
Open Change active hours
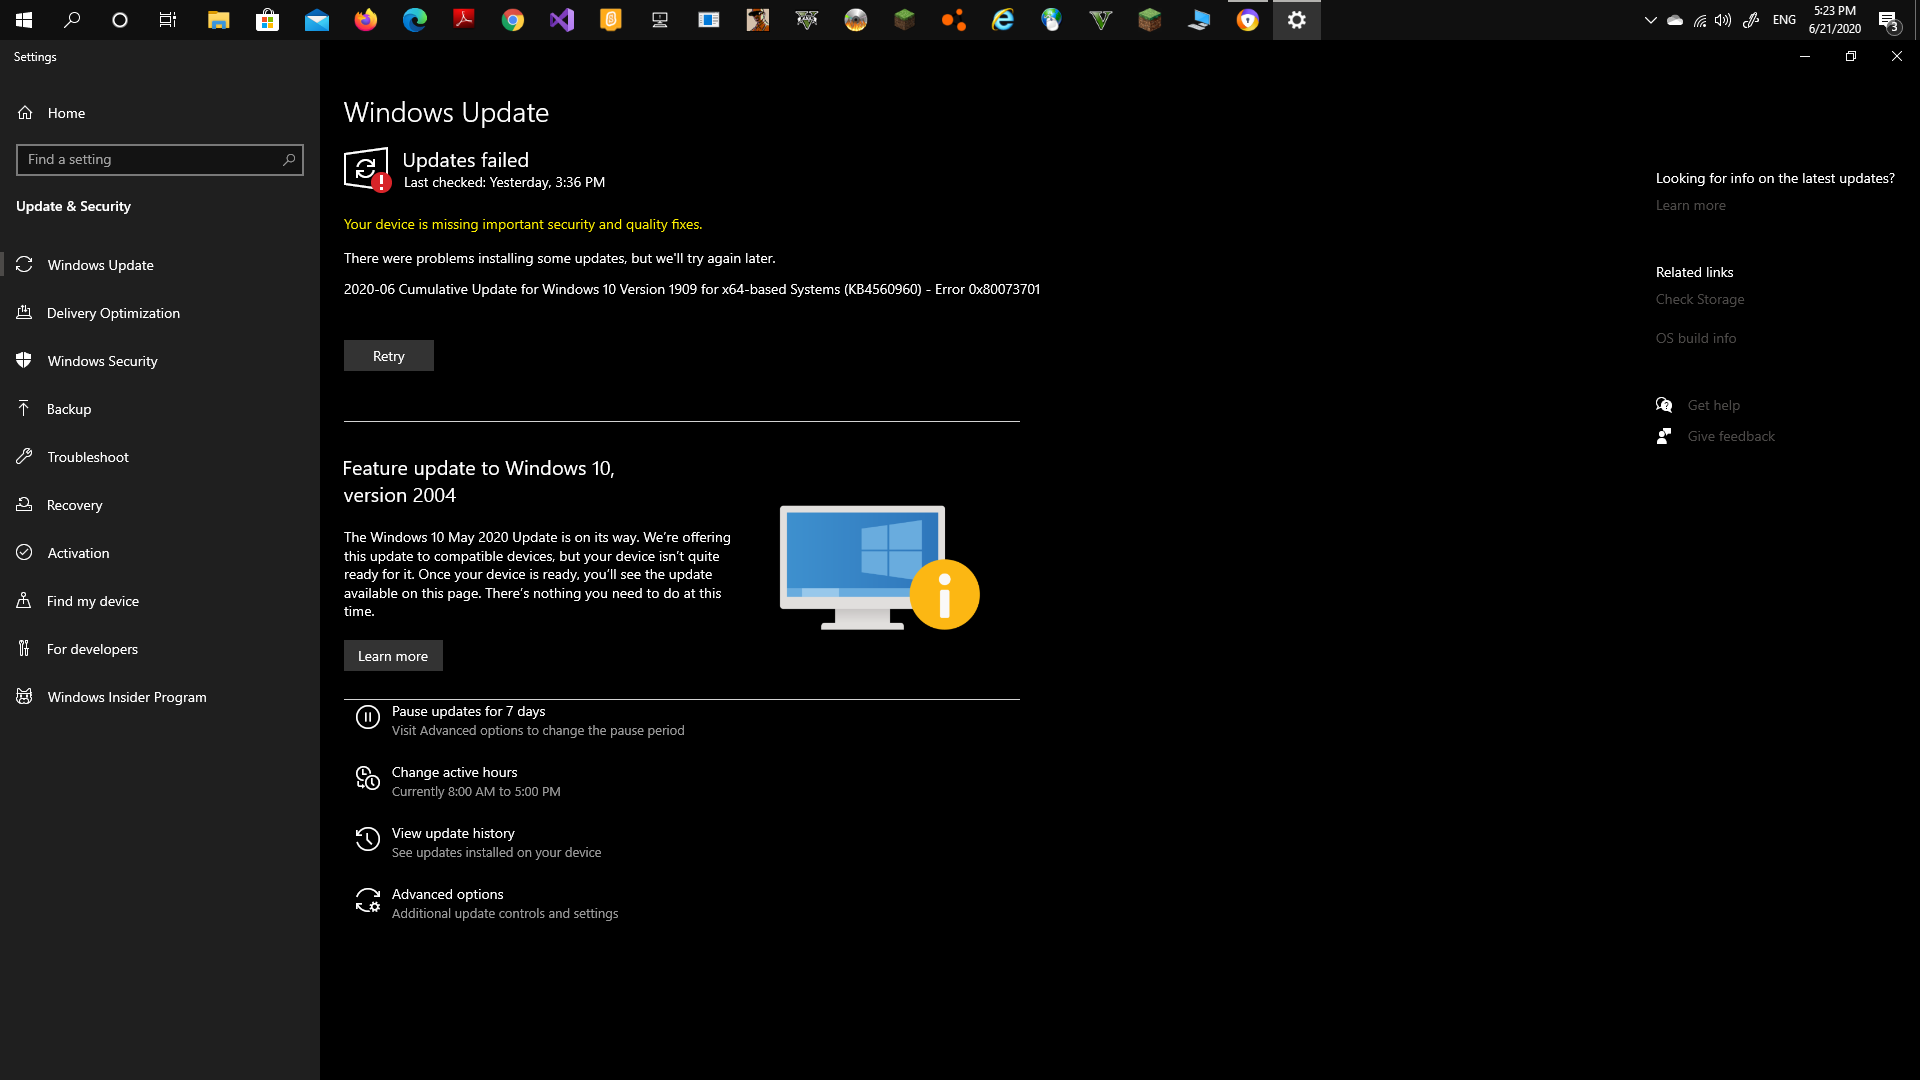click(454, 772)
